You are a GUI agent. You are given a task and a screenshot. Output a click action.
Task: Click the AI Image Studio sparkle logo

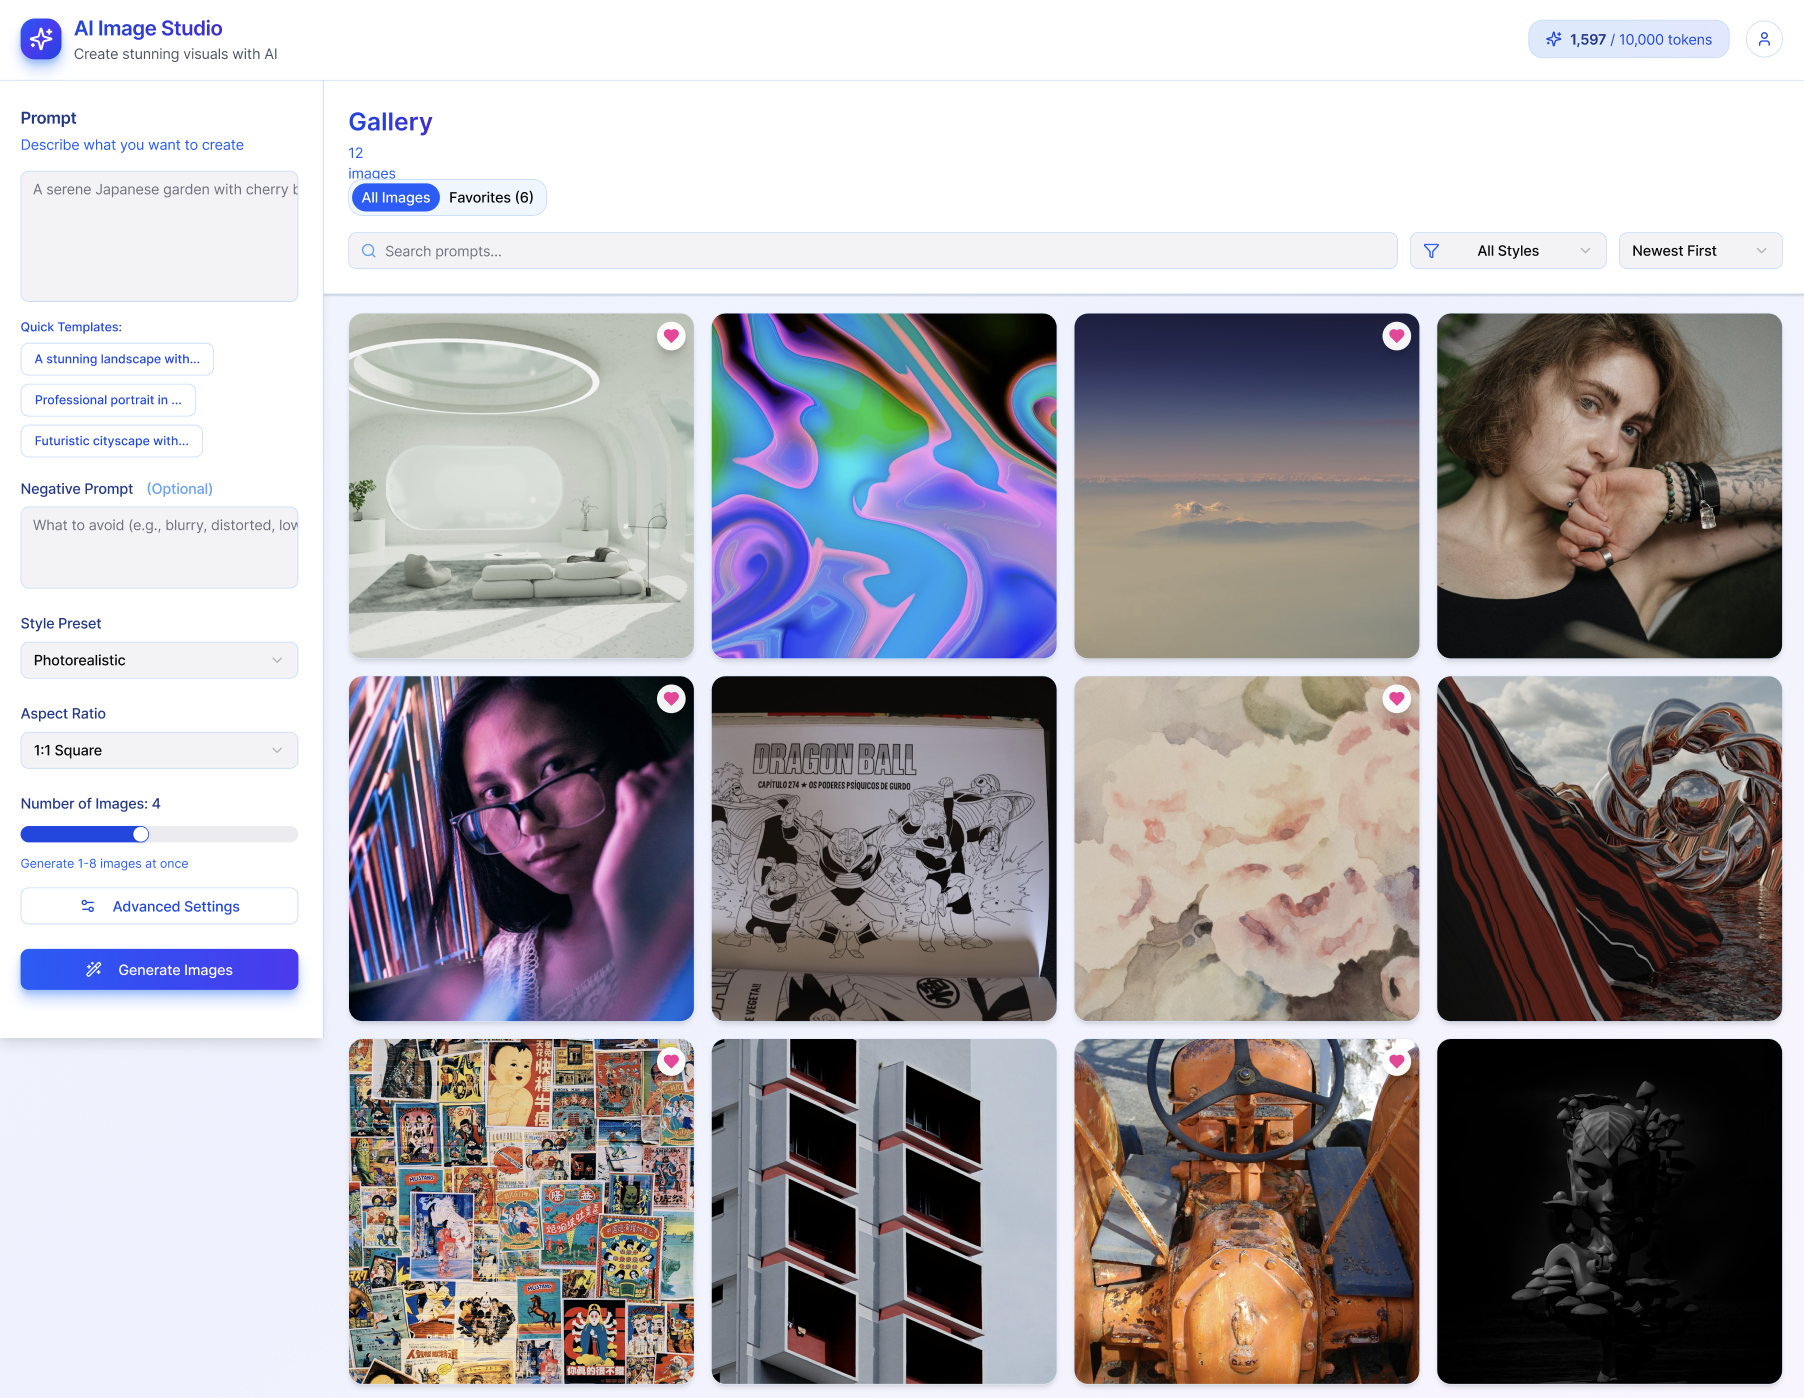(41, 39)
